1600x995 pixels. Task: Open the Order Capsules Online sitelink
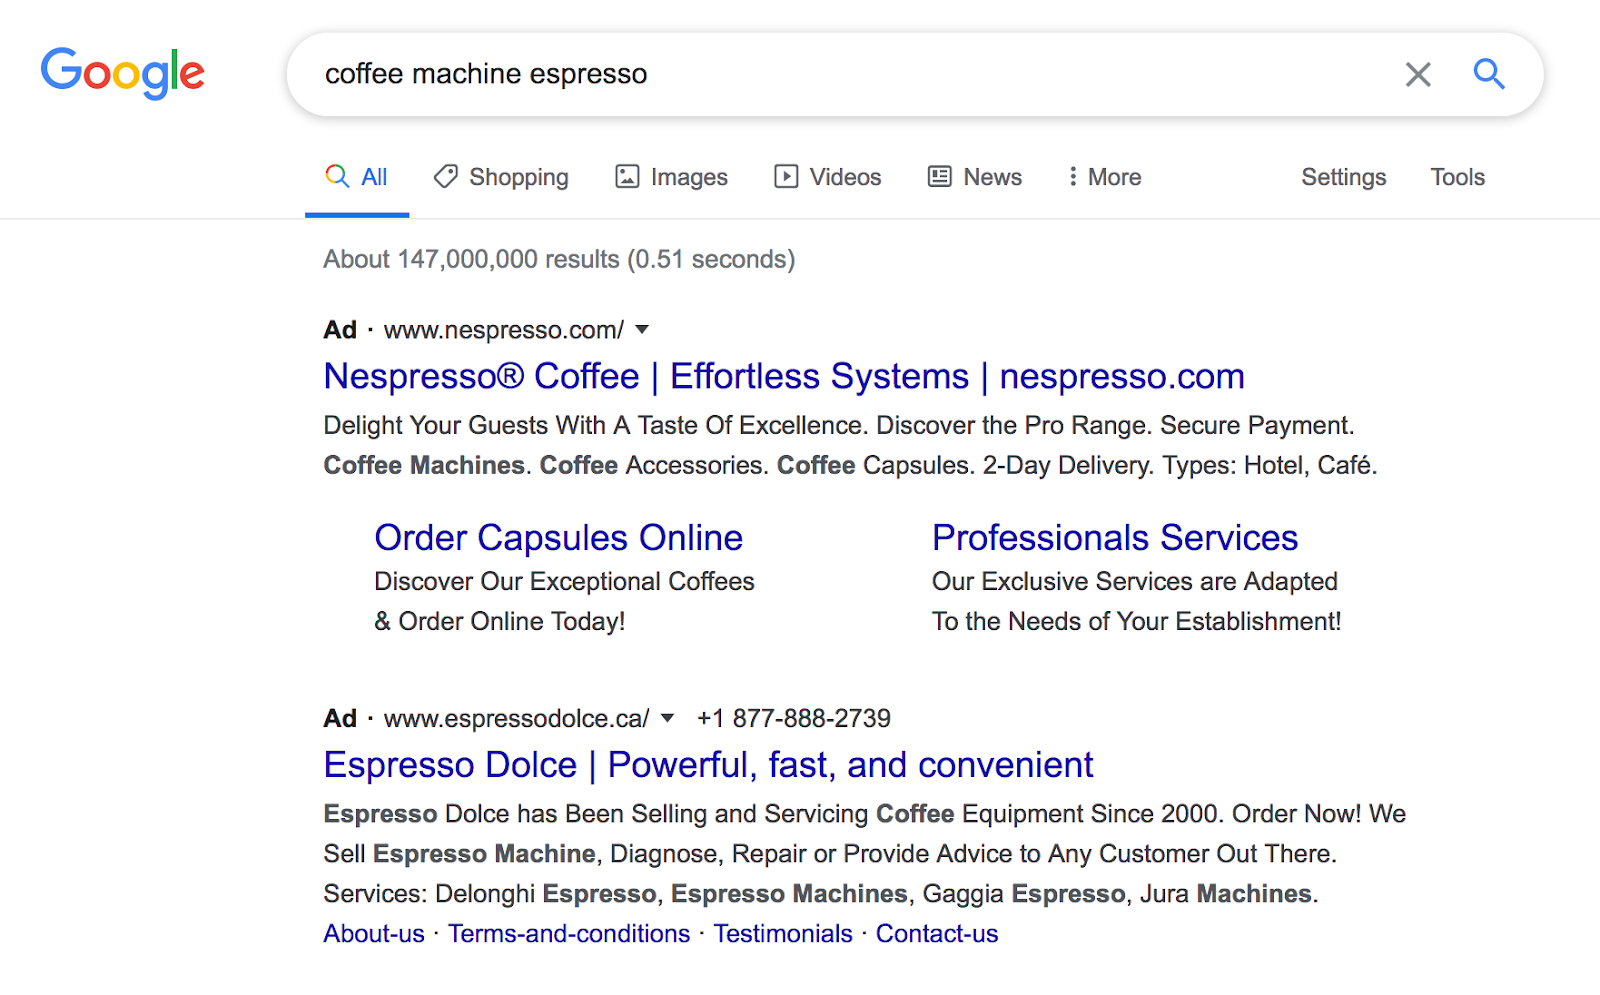(558, 538)
